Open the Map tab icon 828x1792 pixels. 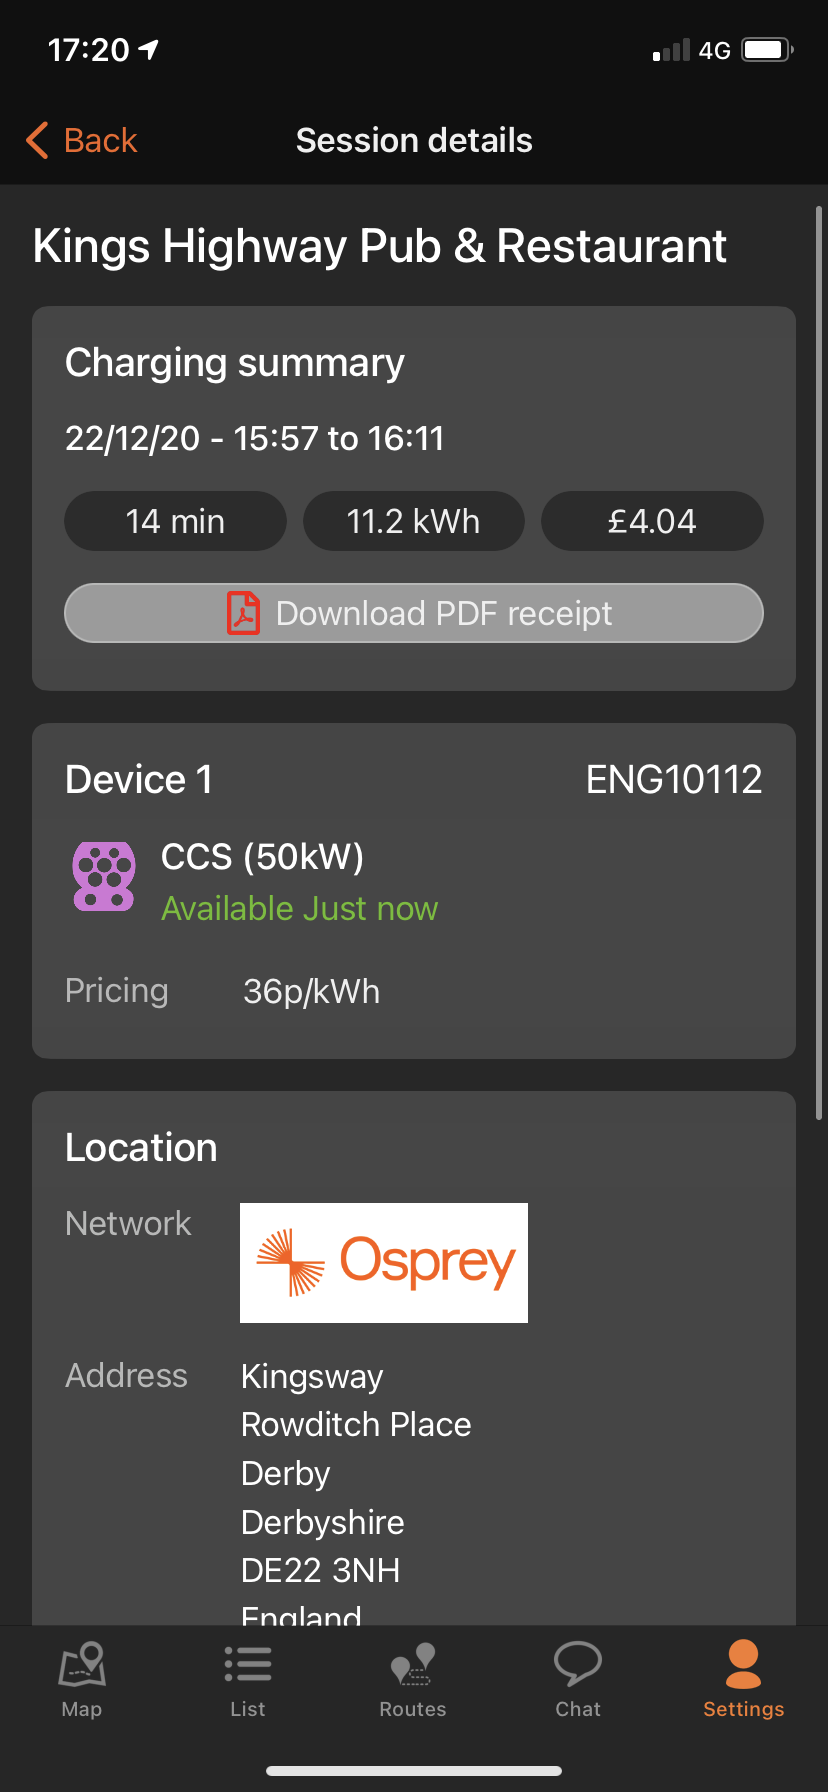pos(82,1664)
